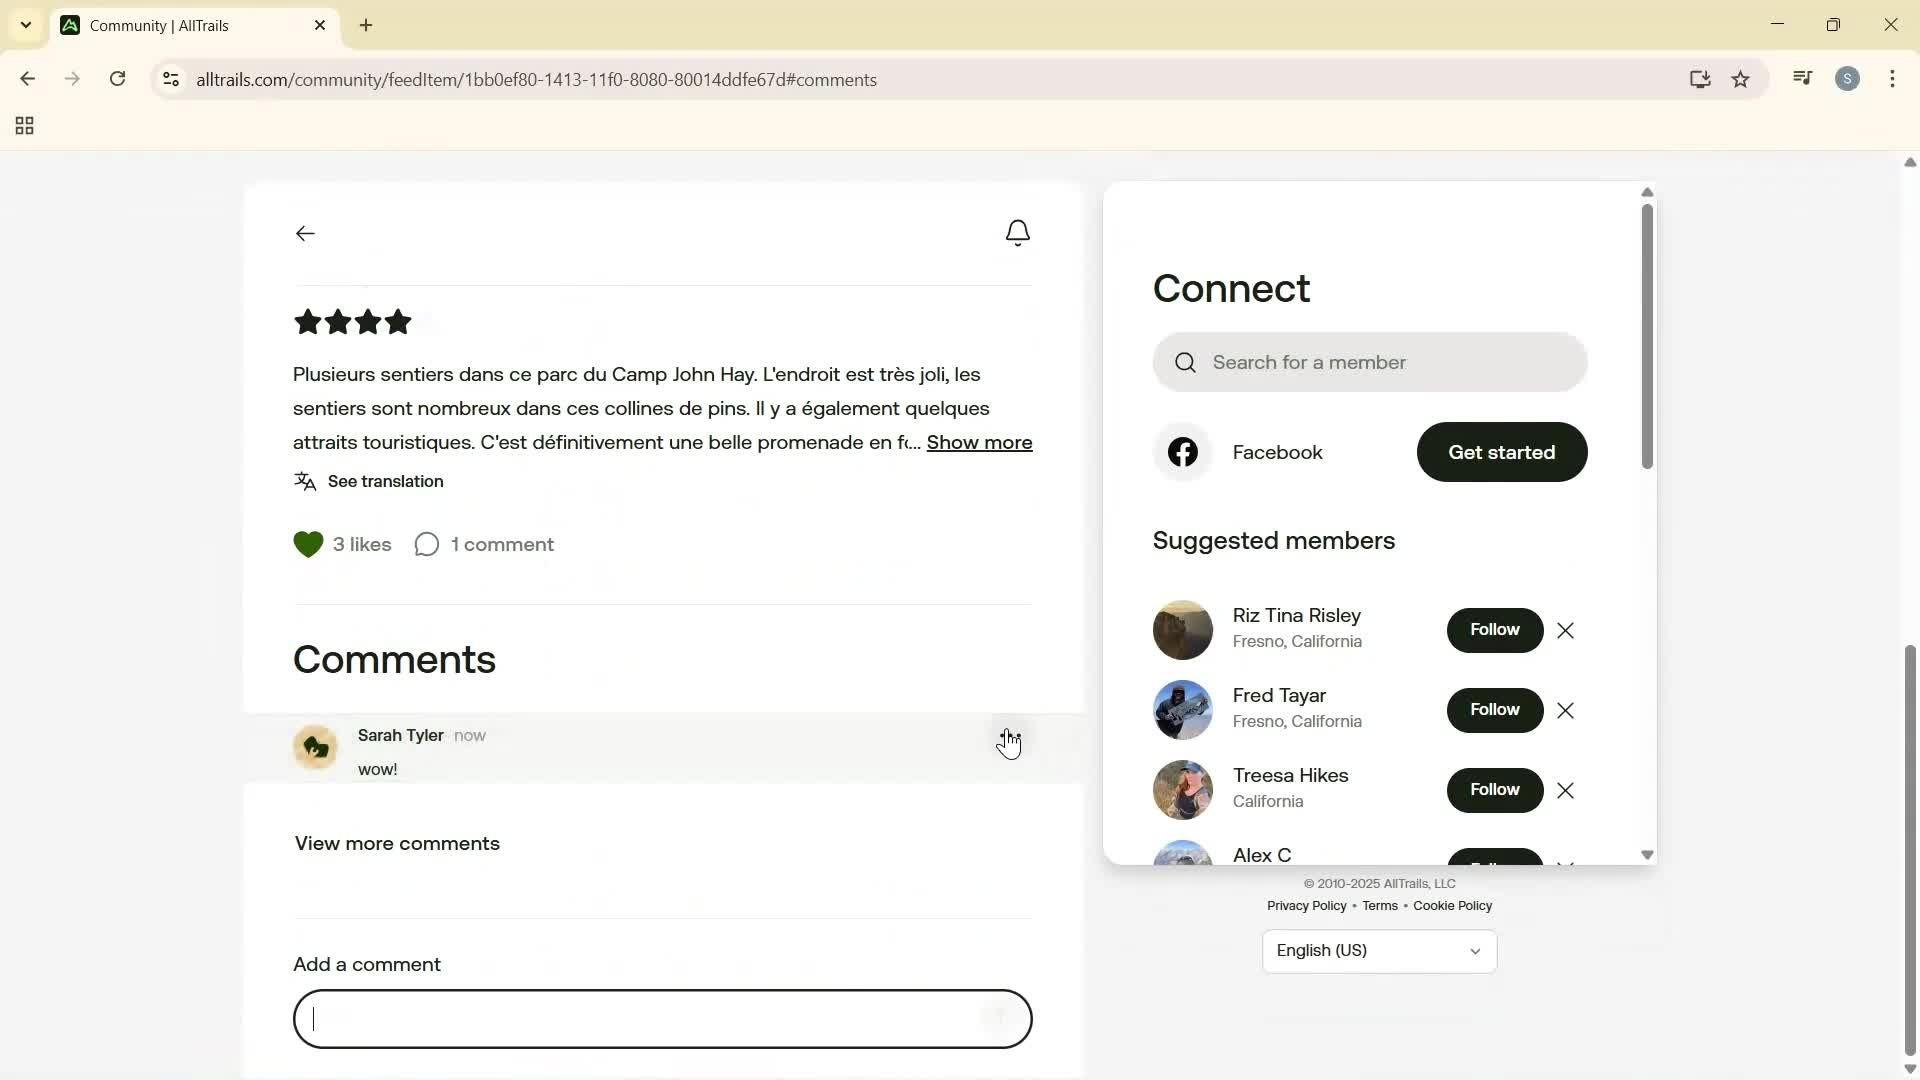
Task: Follow Fred Tayar
Action: (1494, 710)
